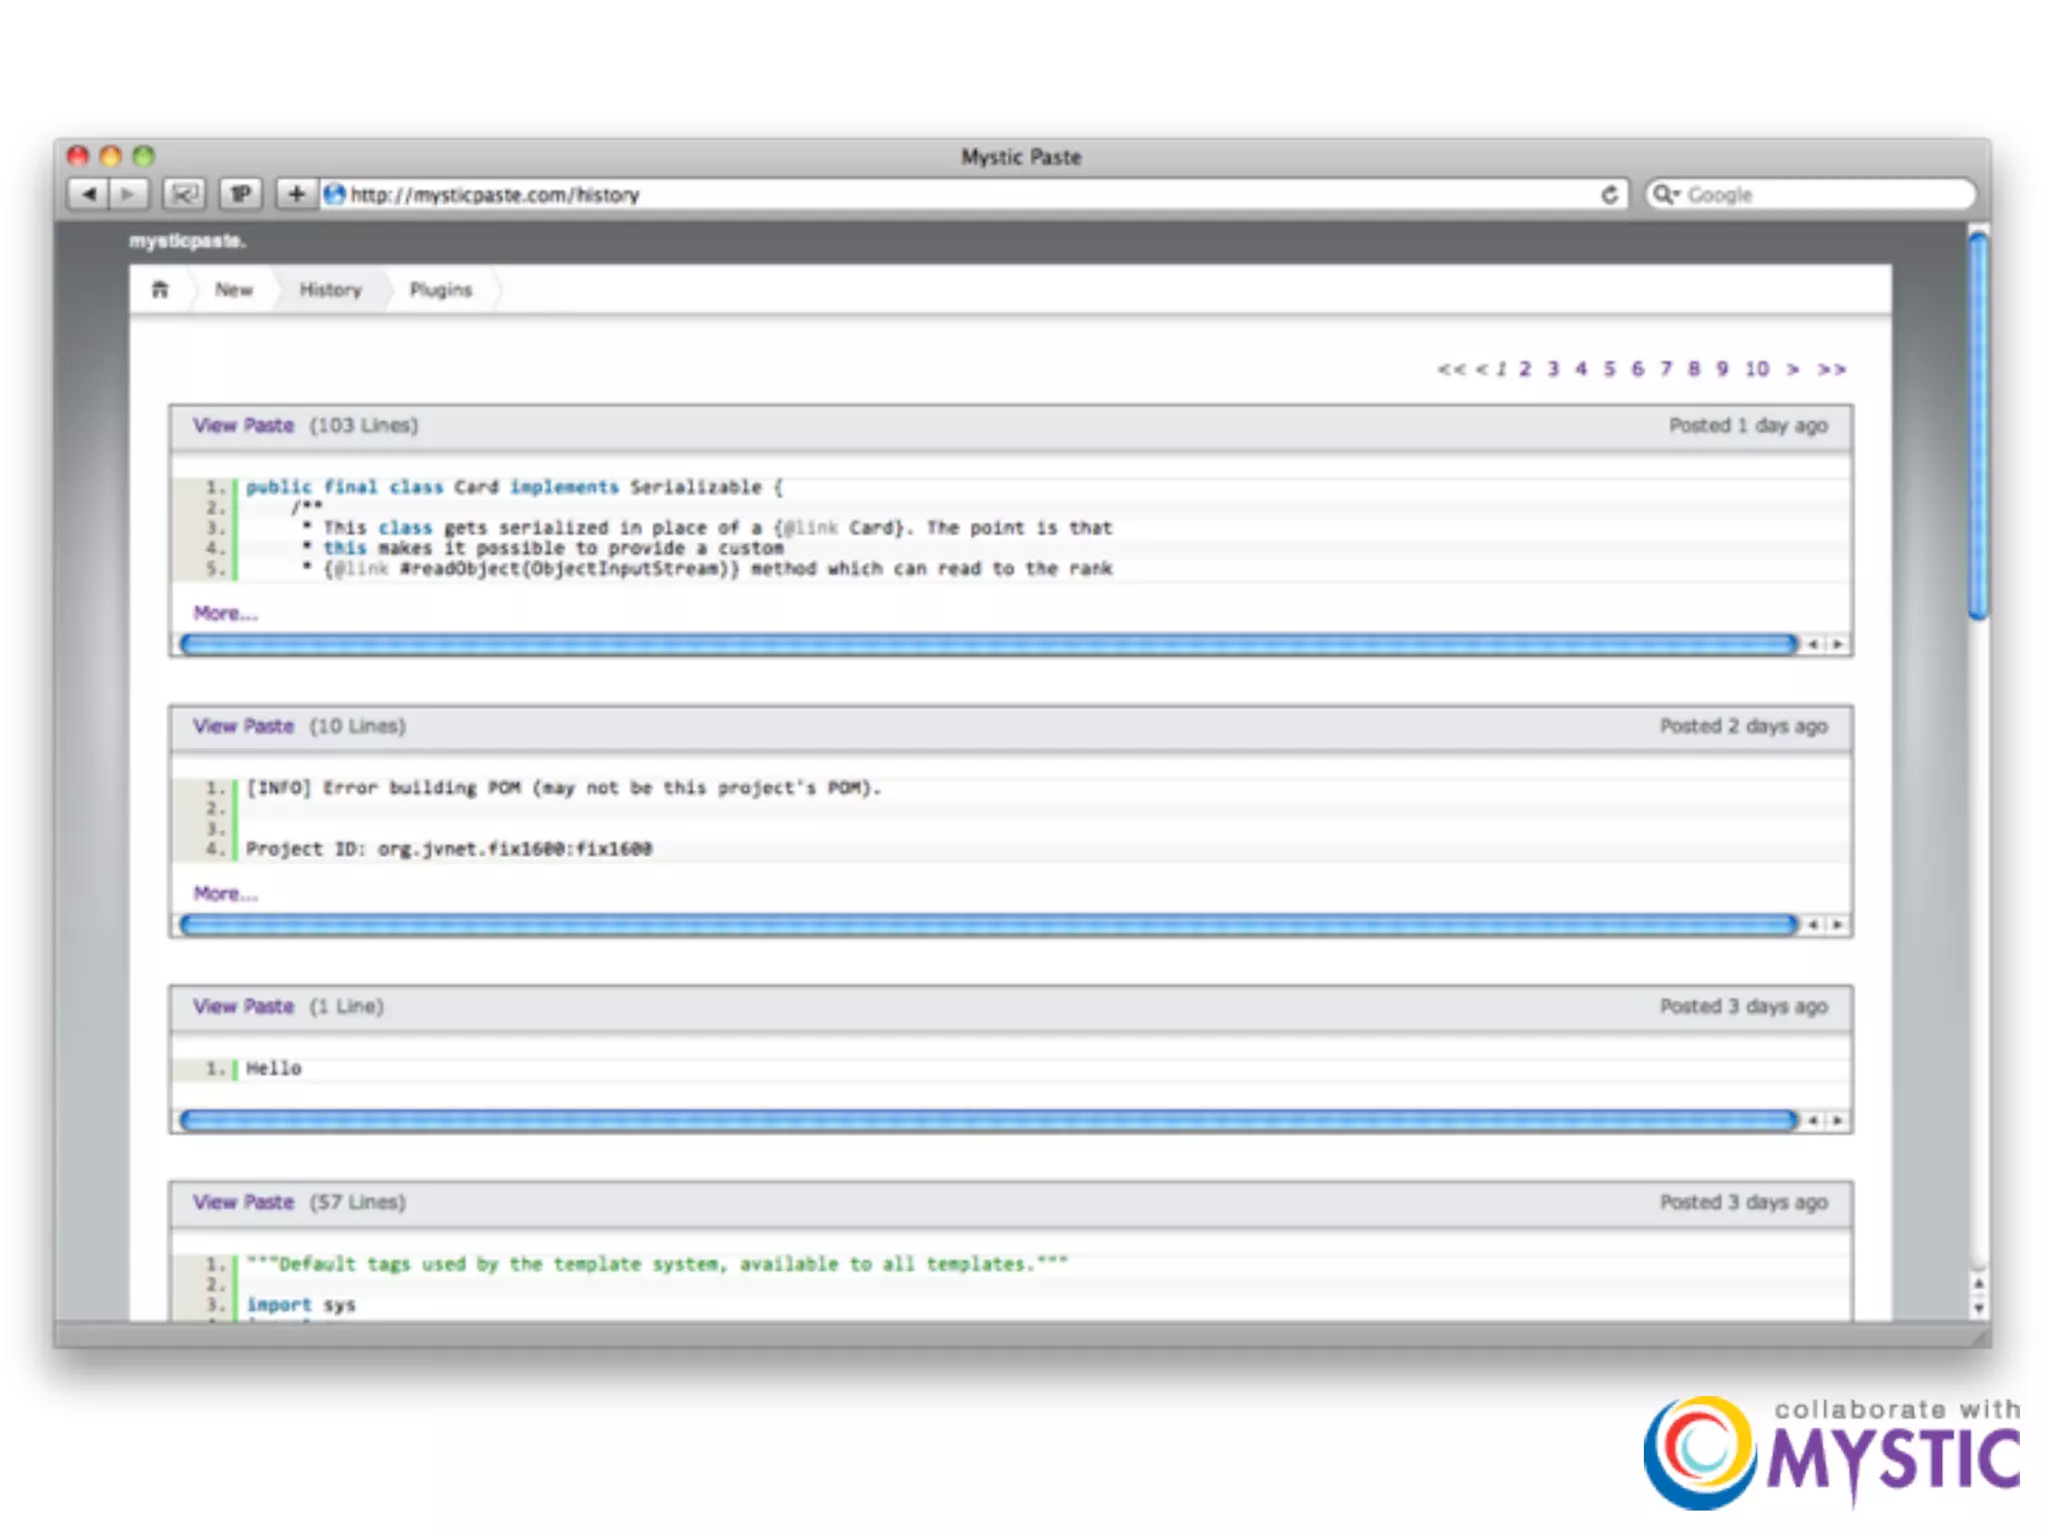2048x1536 pixels.
Task: Jump to last page with >> link
Action: (1831, 369)
